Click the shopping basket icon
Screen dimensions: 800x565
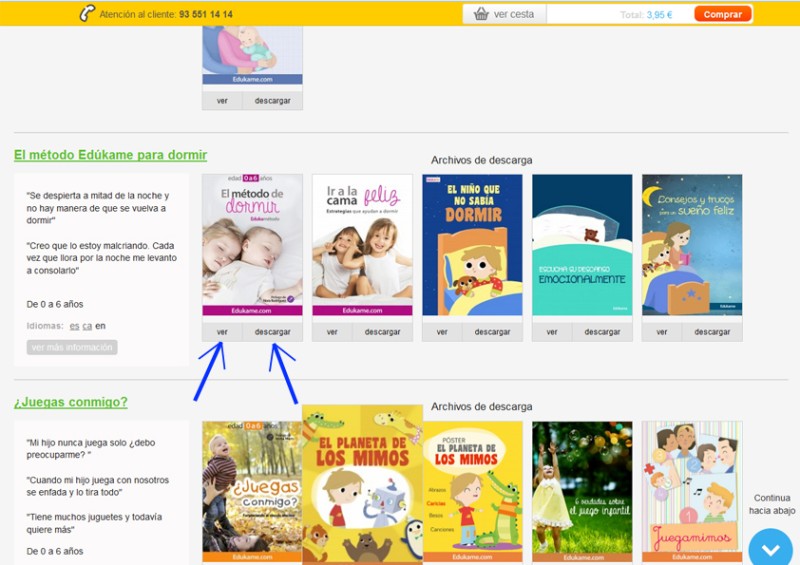point(481,14)
